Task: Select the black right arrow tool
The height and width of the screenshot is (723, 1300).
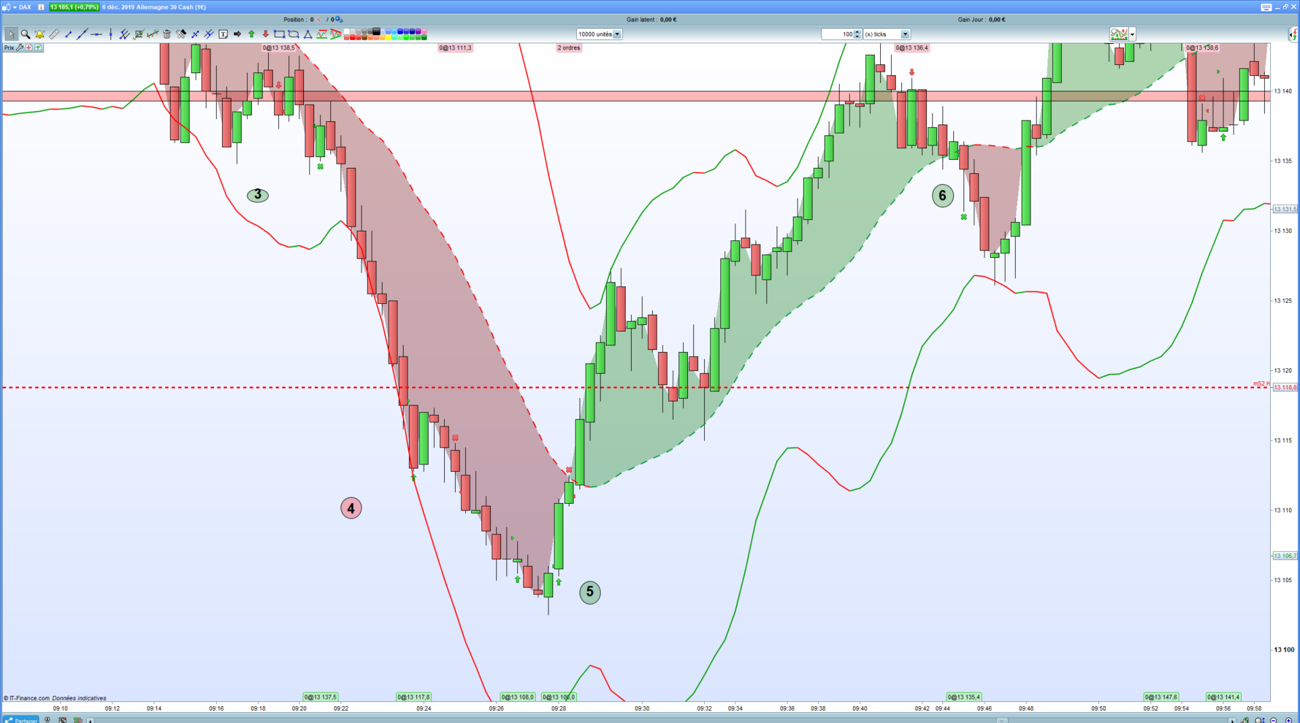Action: tap(237, 34)
